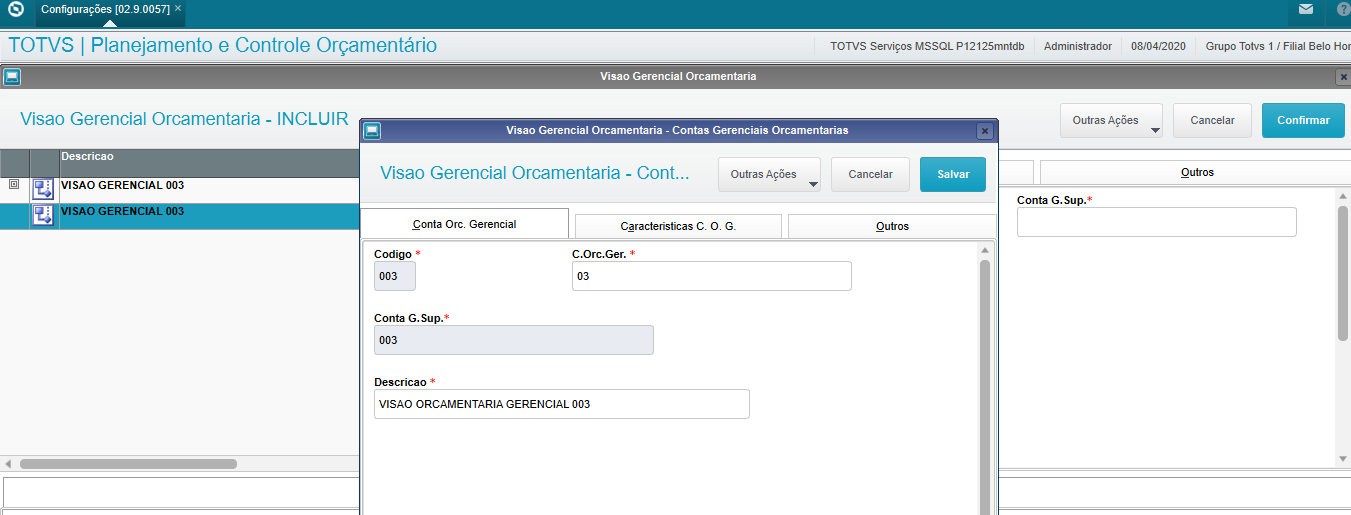Click the main window Conta G.Sup. field
Screen dimensions: 1351x515
pyautogui.click(x=1157, y=222)
